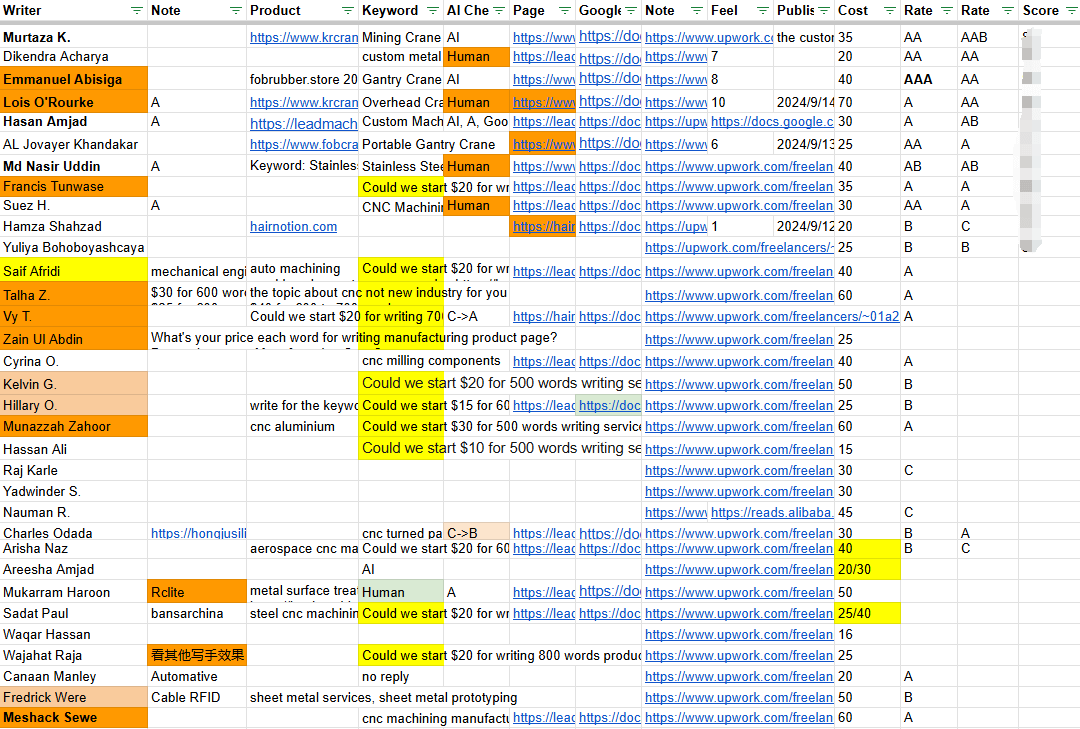The height and width of the screenshot is (729, 1080).
Task: Select the 'cnc aluminium' product cell
Action: [302, 427]
